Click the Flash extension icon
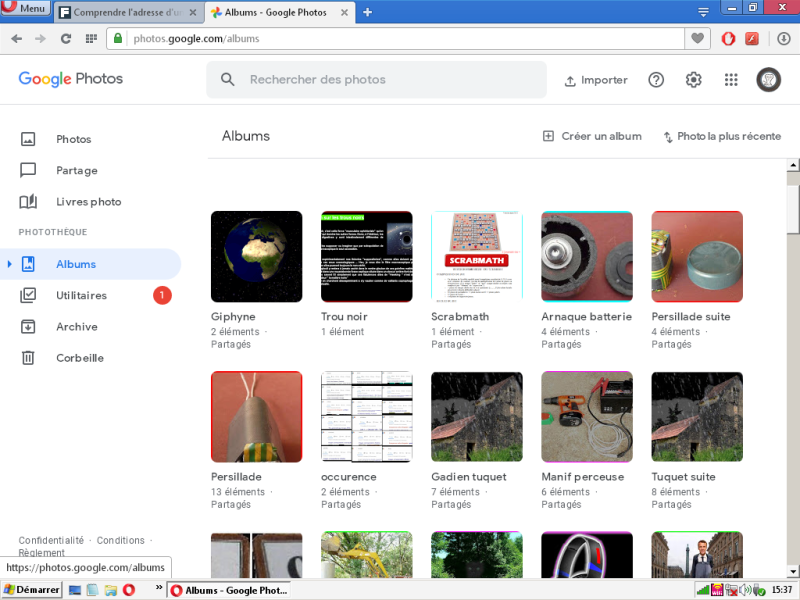Viewport: 800px width, 600px height. pos(752,39)
